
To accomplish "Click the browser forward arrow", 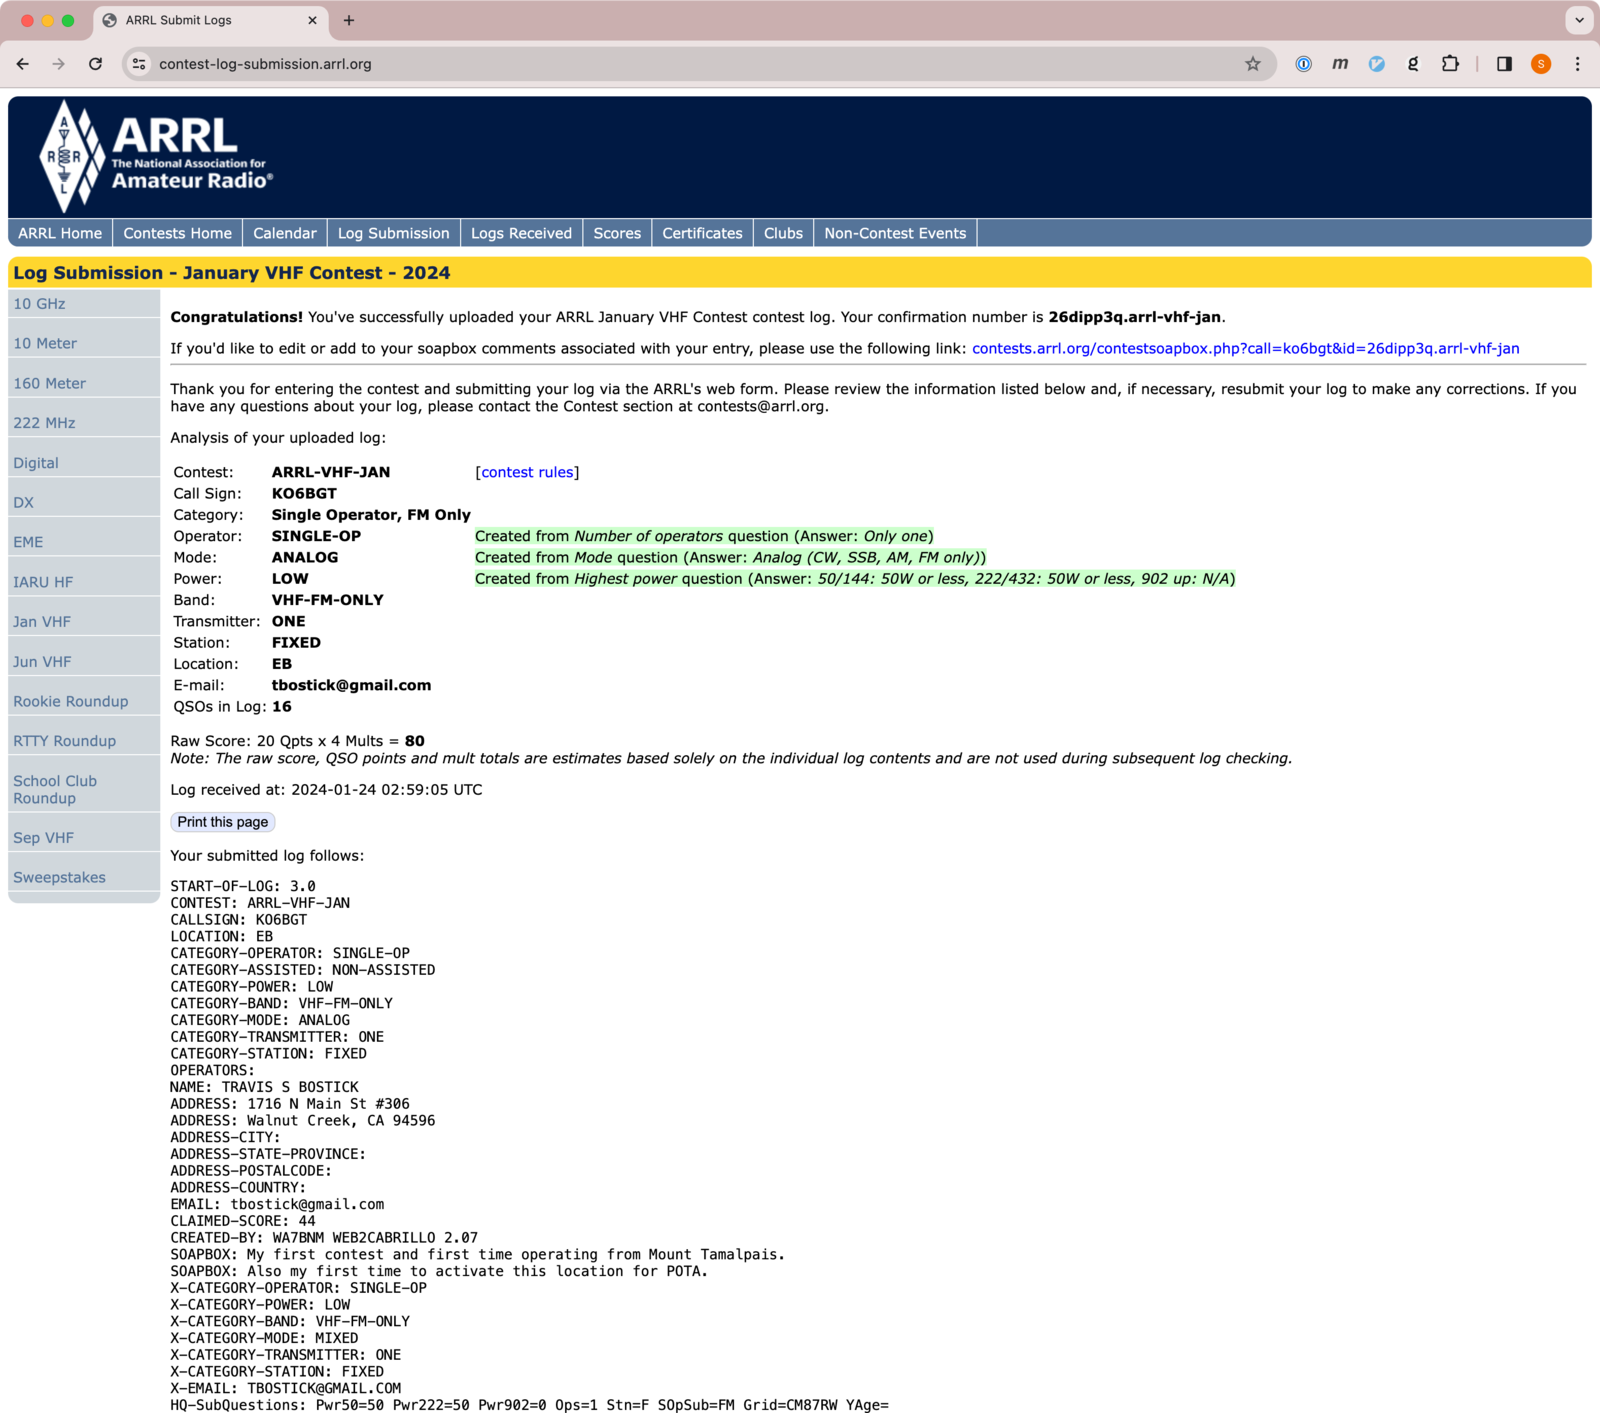I will (59, 64).
